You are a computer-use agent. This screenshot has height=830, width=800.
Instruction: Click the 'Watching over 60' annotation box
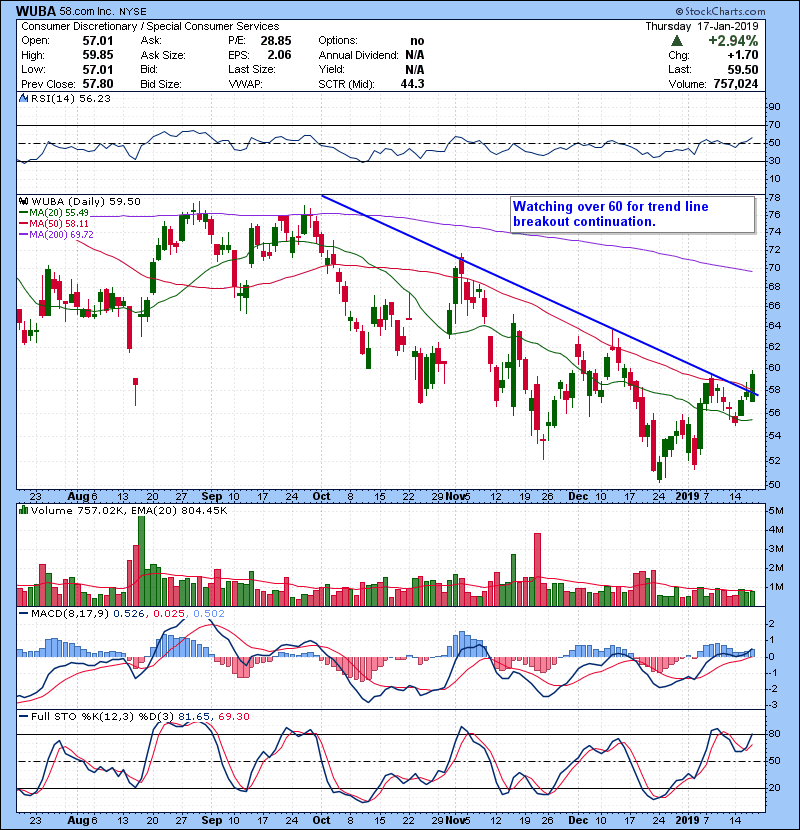[633, 214]
